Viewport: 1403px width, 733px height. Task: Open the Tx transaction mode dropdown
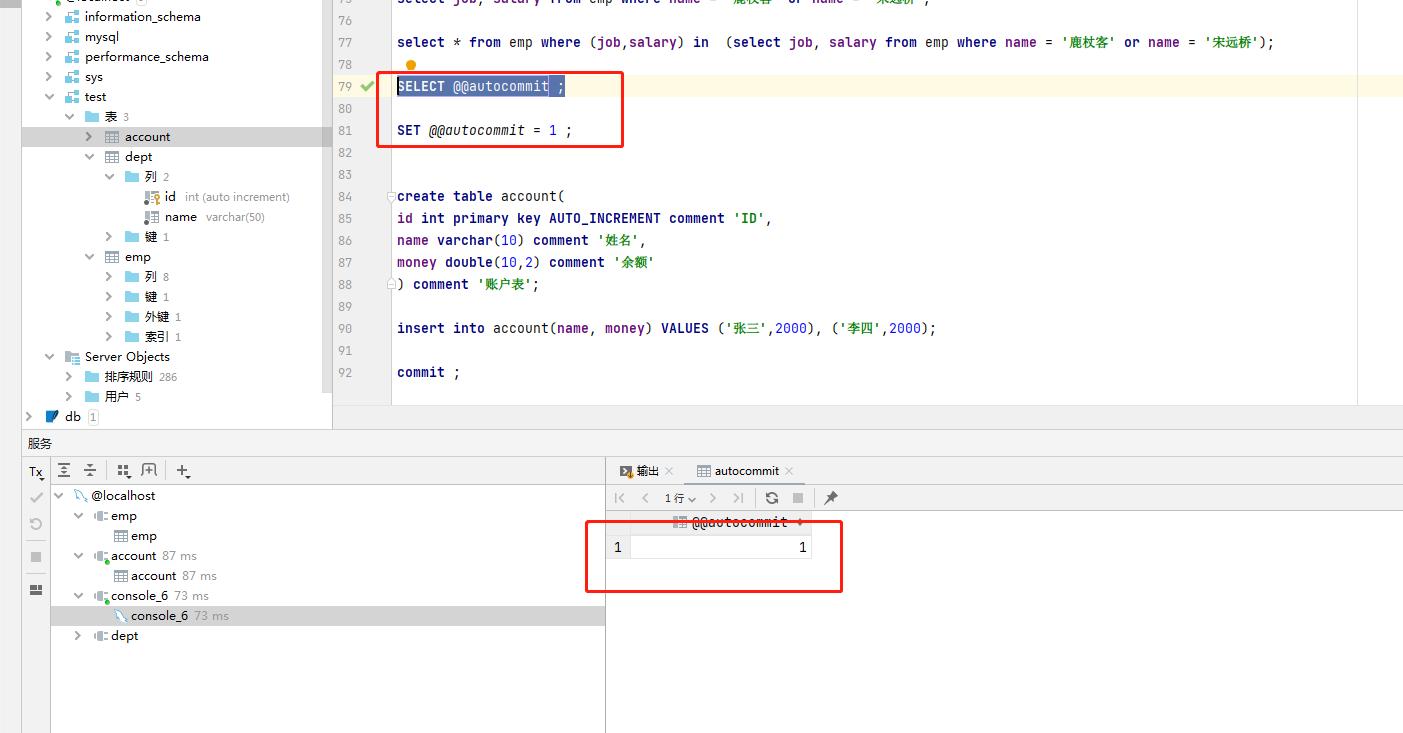36,472
